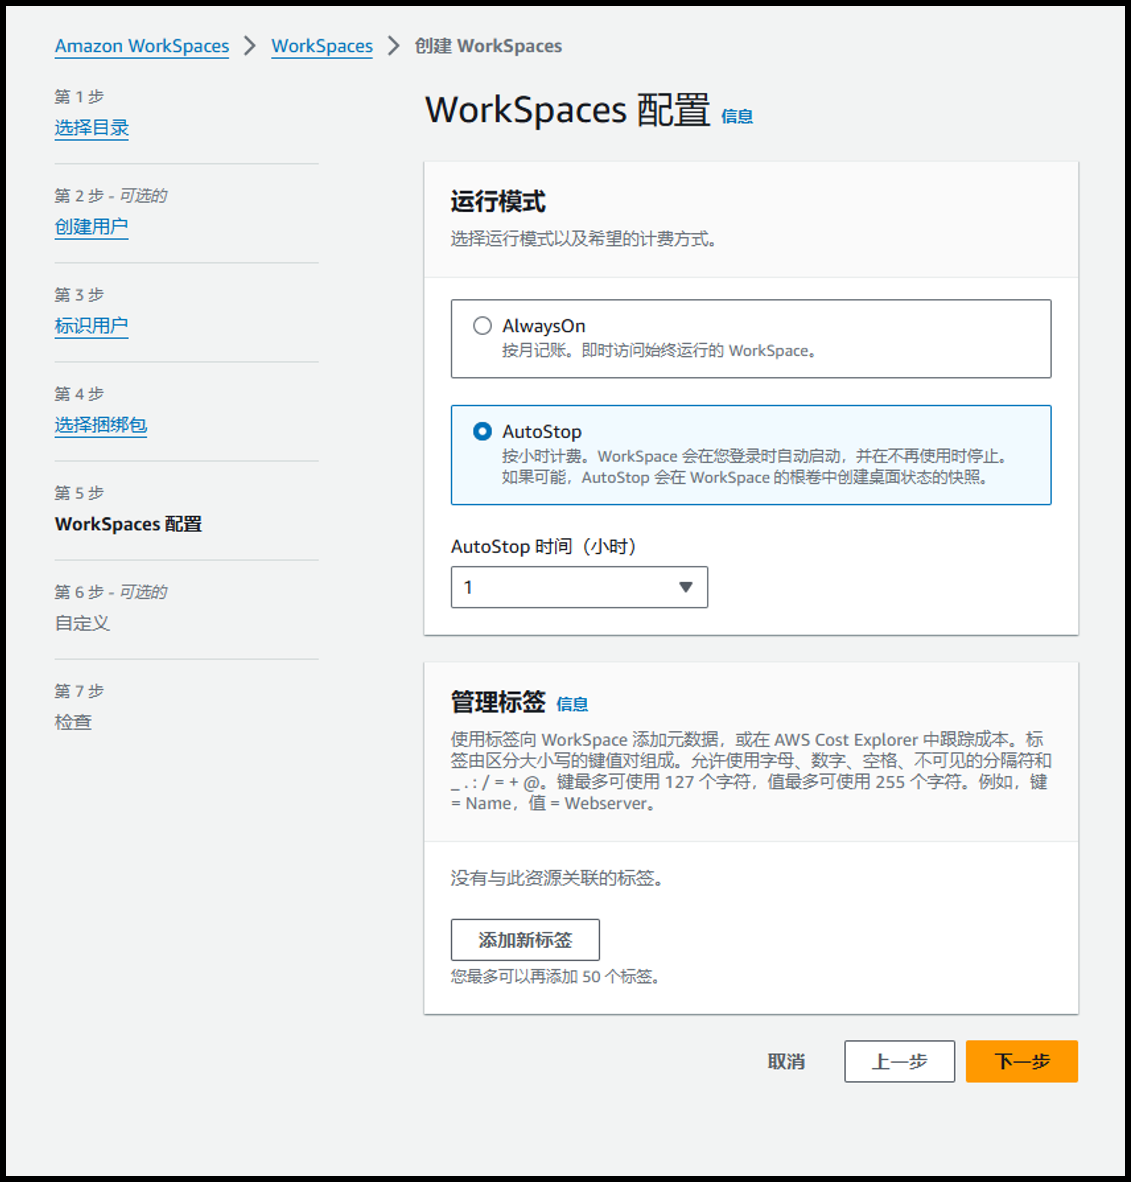Select step 6 自定义 in sidebar
1131x1182 pixels.
coord(82,623)
